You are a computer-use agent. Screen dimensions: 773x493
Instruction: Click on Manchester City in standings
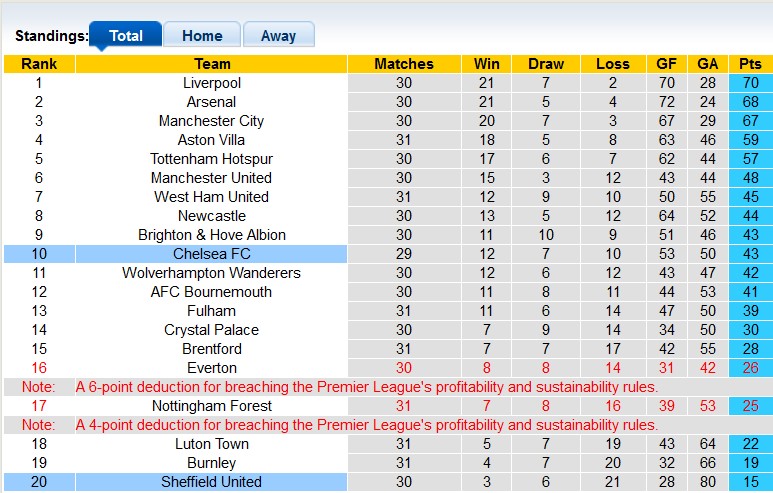(x=212, y=121)
